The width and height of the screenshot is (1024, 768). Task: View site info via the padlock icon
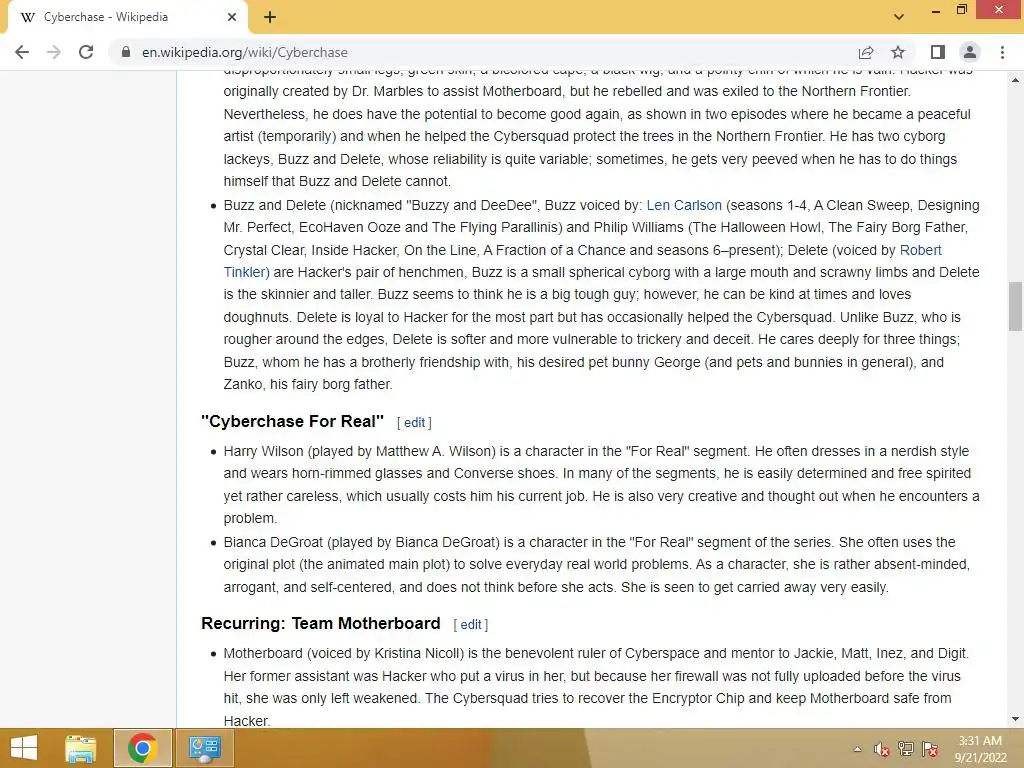(126, 52)
